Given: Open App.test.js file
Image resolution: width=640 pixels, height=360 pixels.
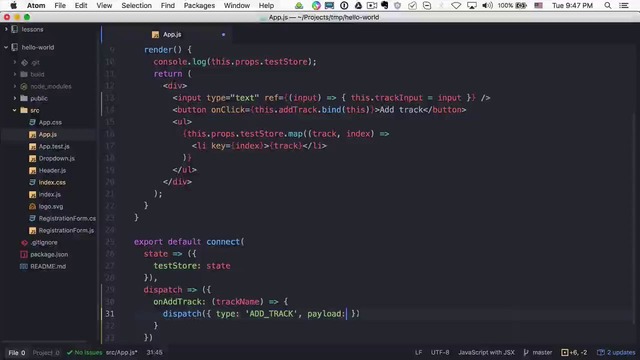Looking at the screenshot, I should (x=54, y=146).
